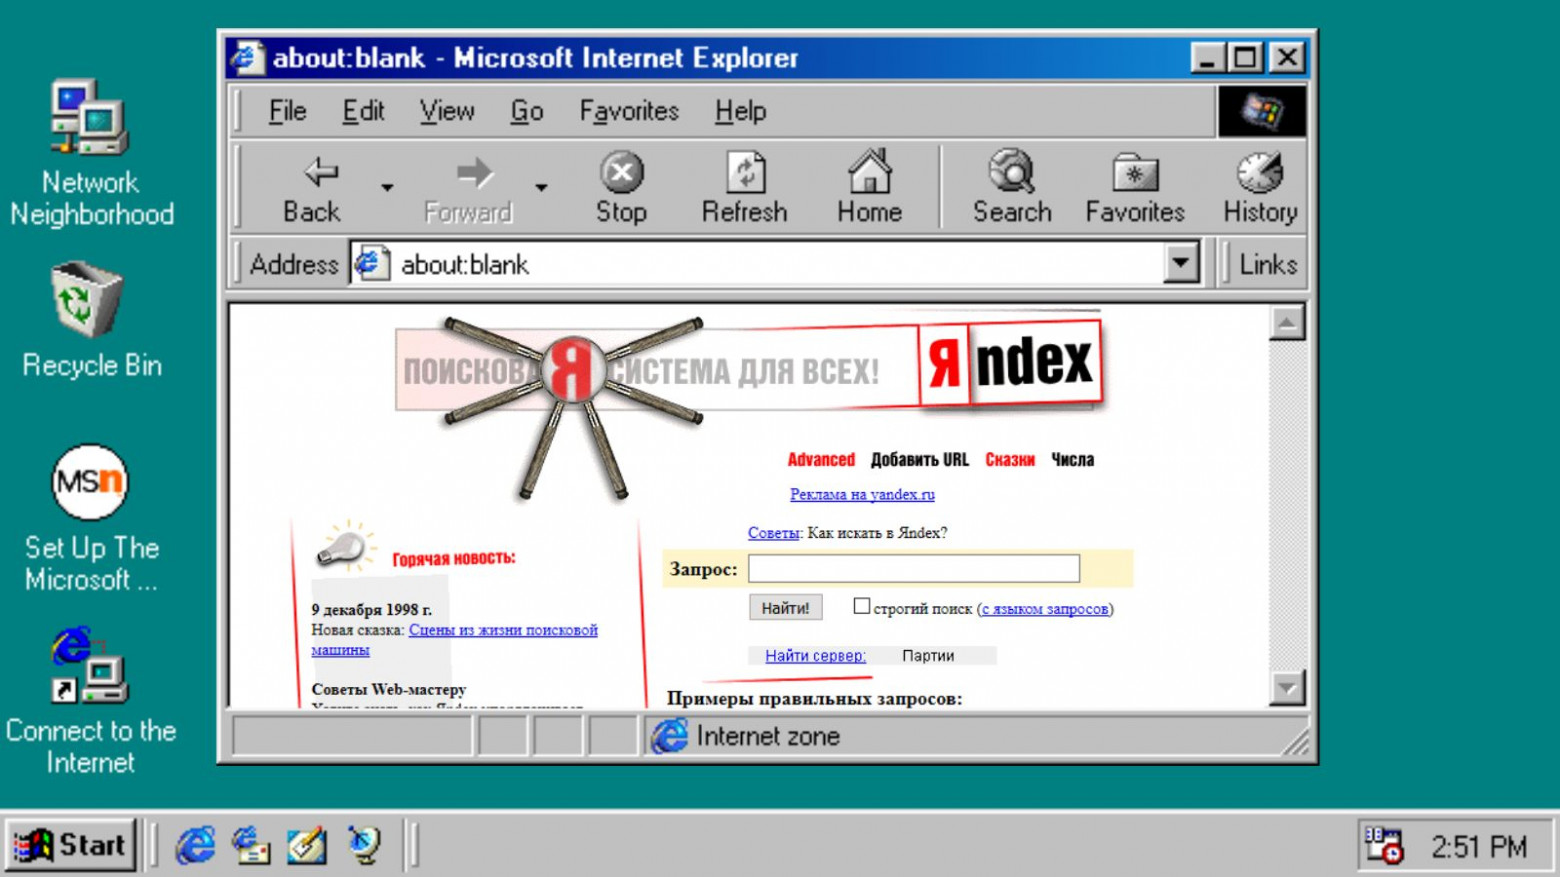Launch Outlook Express from Quick Launch
The height and width of the screenshot is (877, 1560).
coord(251,846)
